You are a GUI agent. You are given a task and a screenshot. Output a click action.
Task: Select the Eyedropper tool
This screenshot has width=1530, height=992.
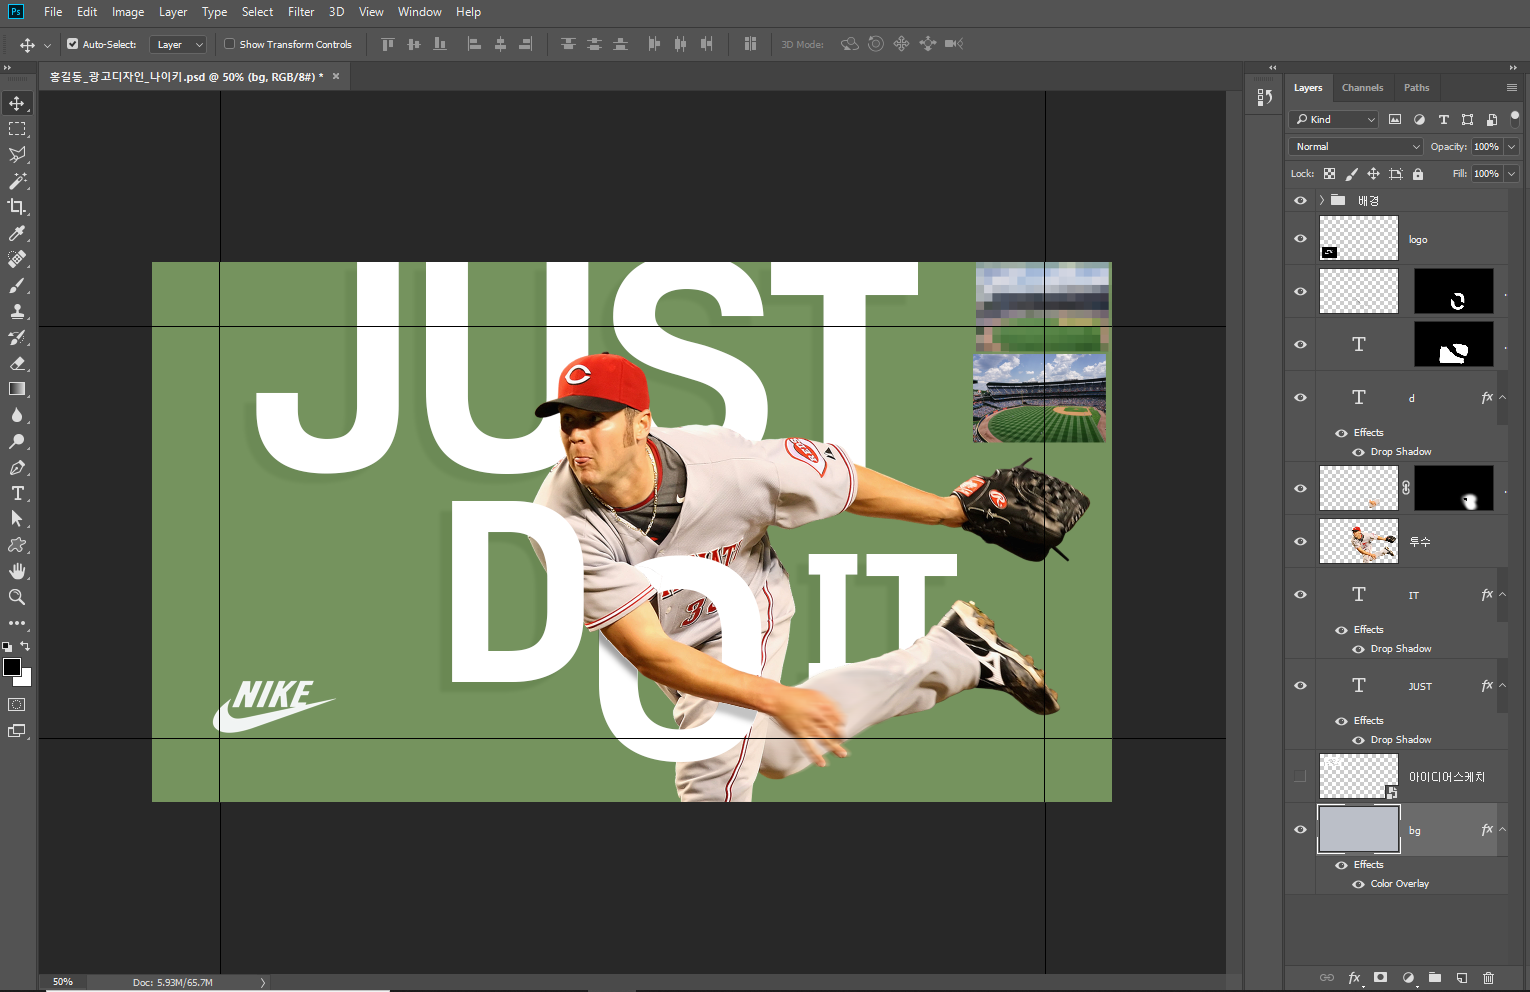click(x=17, y=233)
